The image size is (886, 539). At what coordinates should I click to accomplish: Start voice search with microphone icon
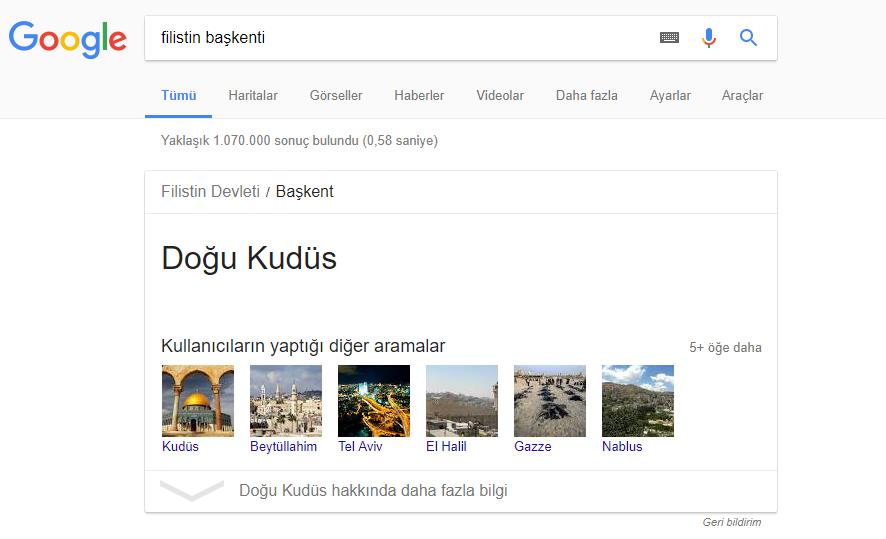pos(709,38)
